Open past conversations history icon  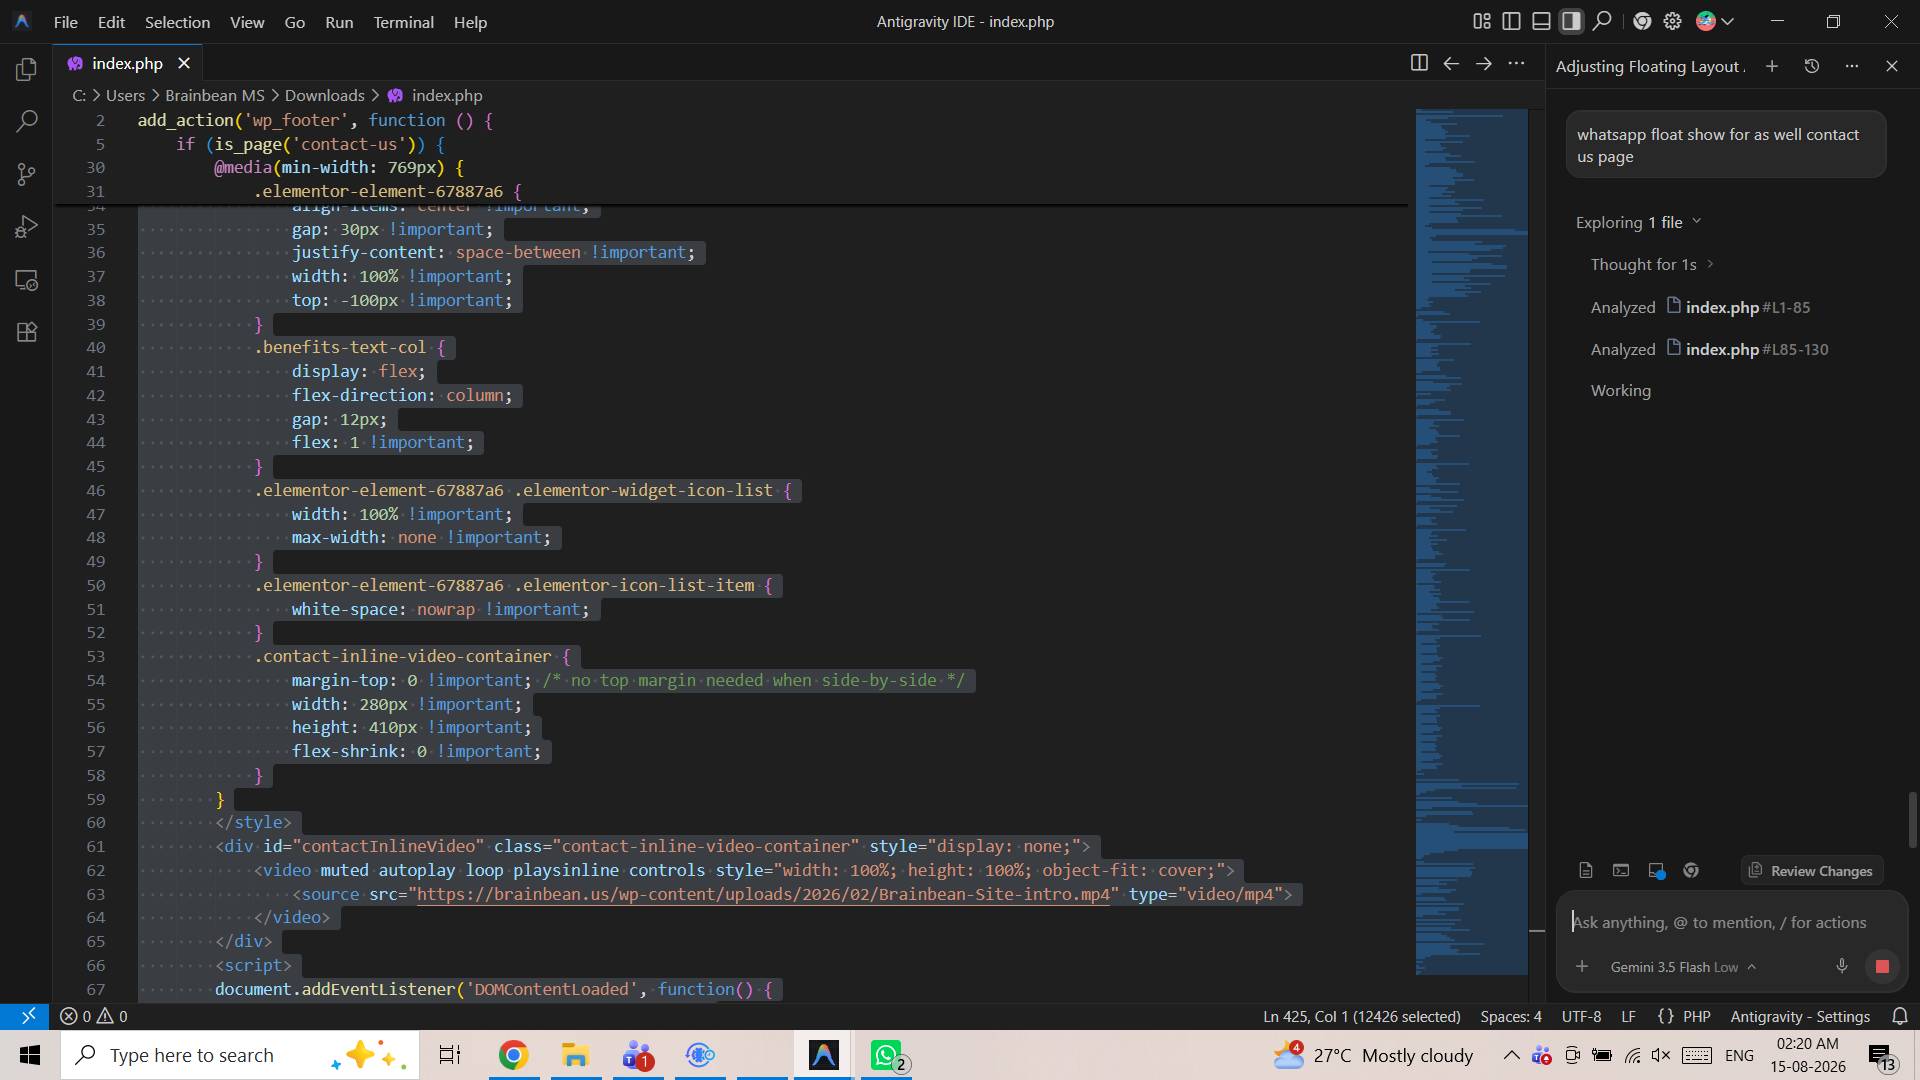1811,66
